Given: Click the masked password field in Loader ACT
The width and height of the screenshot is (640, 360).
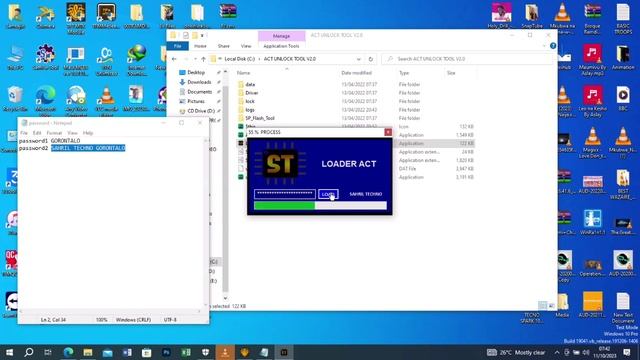Looking at the screenshot, I should click(x=284, y=194).
